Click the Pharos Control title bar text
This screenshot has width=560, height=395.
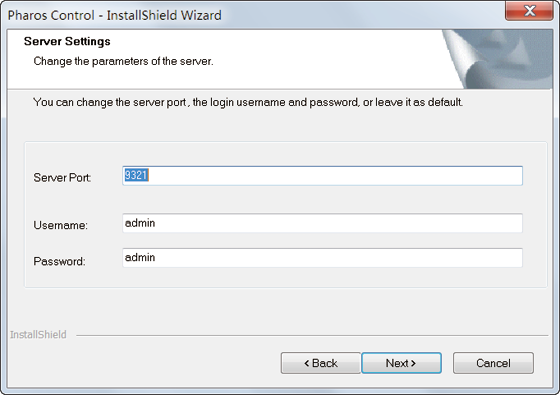click(114, 15)
